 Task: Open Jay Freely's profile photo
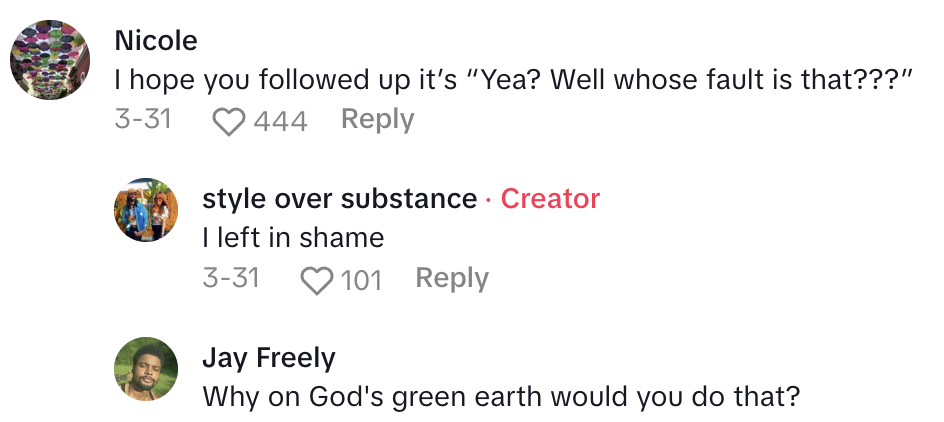click(147, 369)
